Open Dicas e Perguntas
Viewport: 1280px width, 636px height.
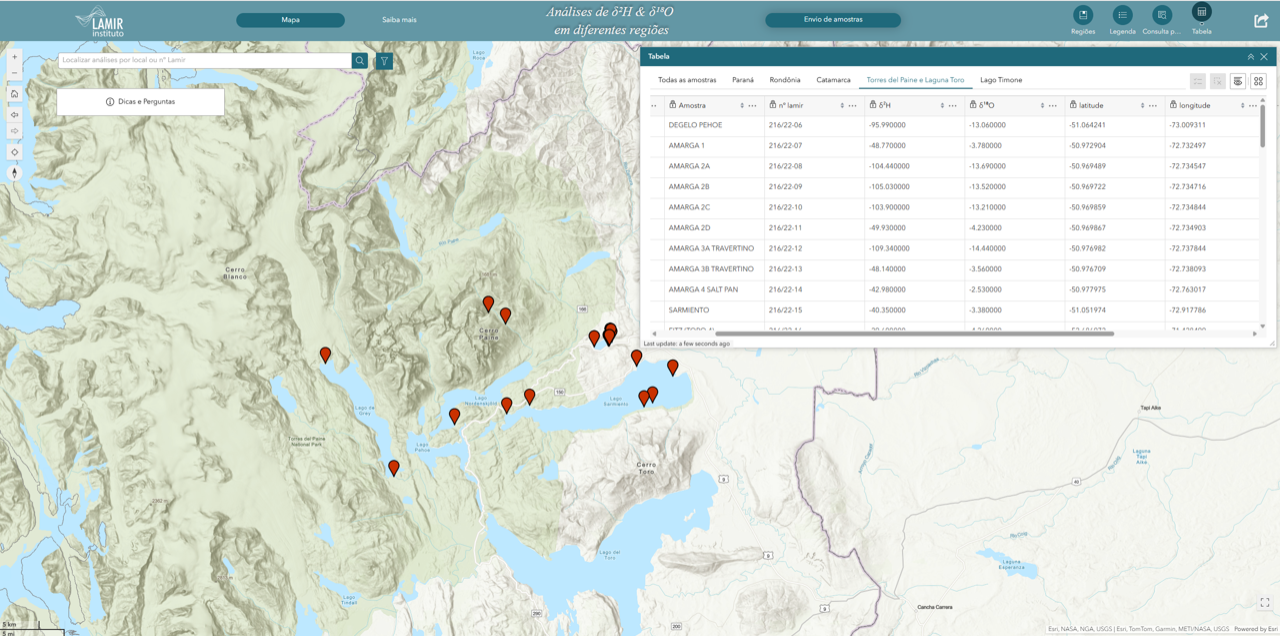coord(140,102)
